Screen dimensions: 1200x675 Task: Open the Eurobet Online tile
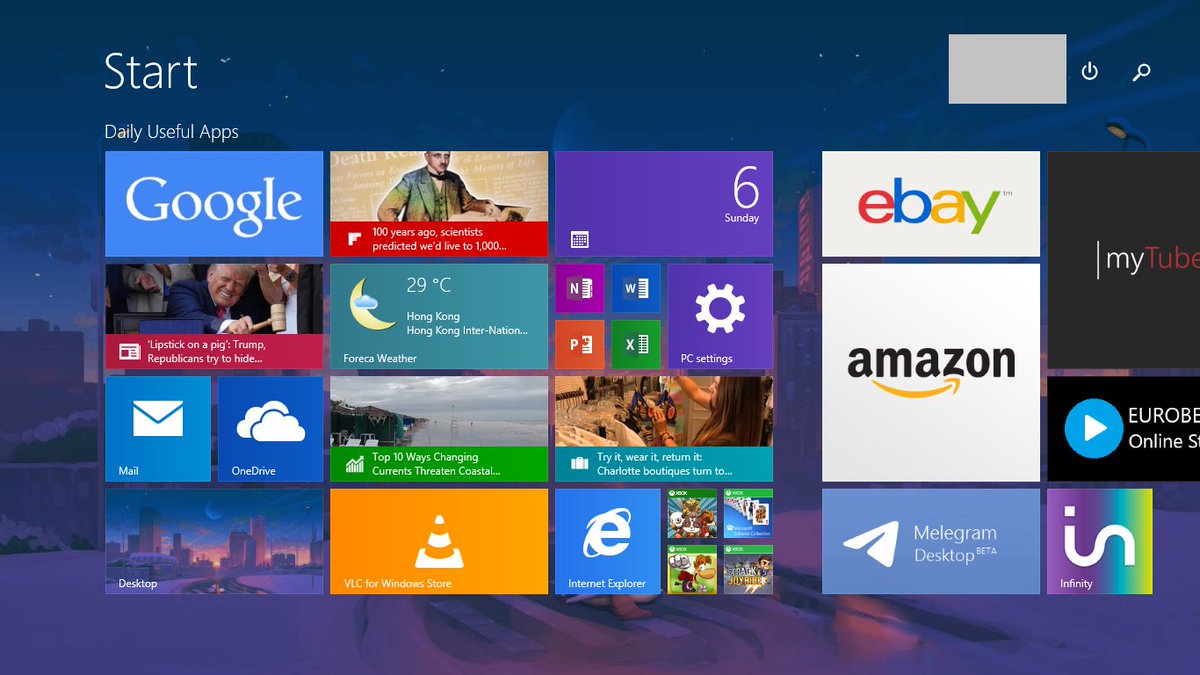[x=1124, y=429]
